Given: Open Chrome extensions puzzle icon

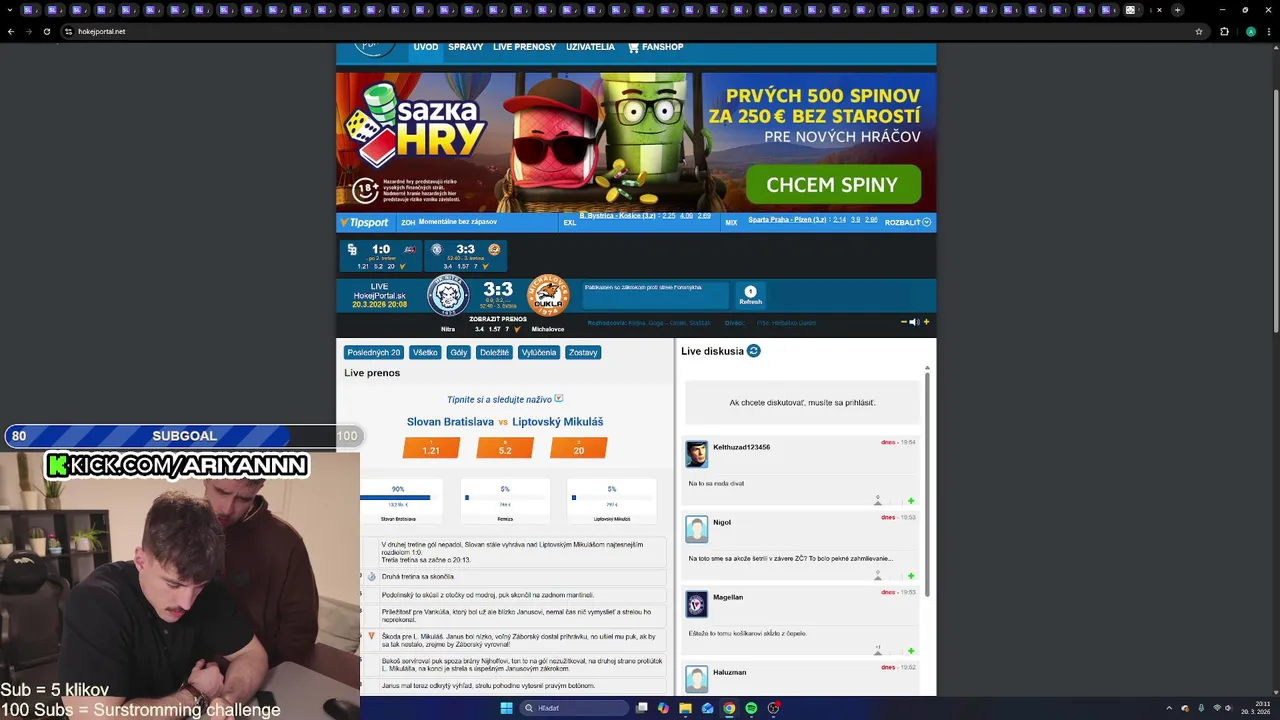Looking at the screenshot, I should pyautogui.click(x=1224, y=31).
